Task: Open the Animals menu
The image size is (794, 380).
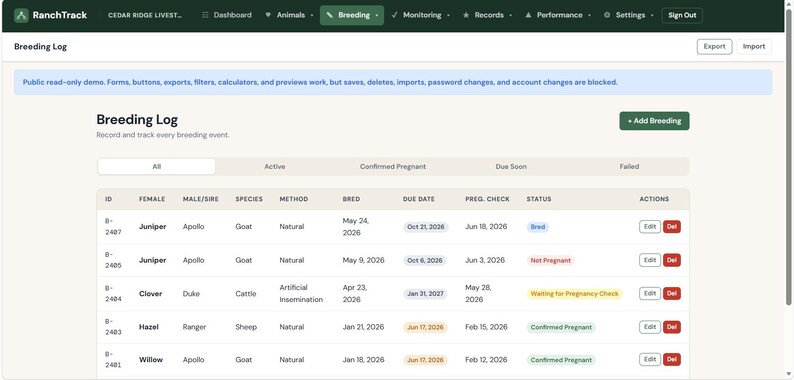Action: pyautogui.click(x=290, y=15)
